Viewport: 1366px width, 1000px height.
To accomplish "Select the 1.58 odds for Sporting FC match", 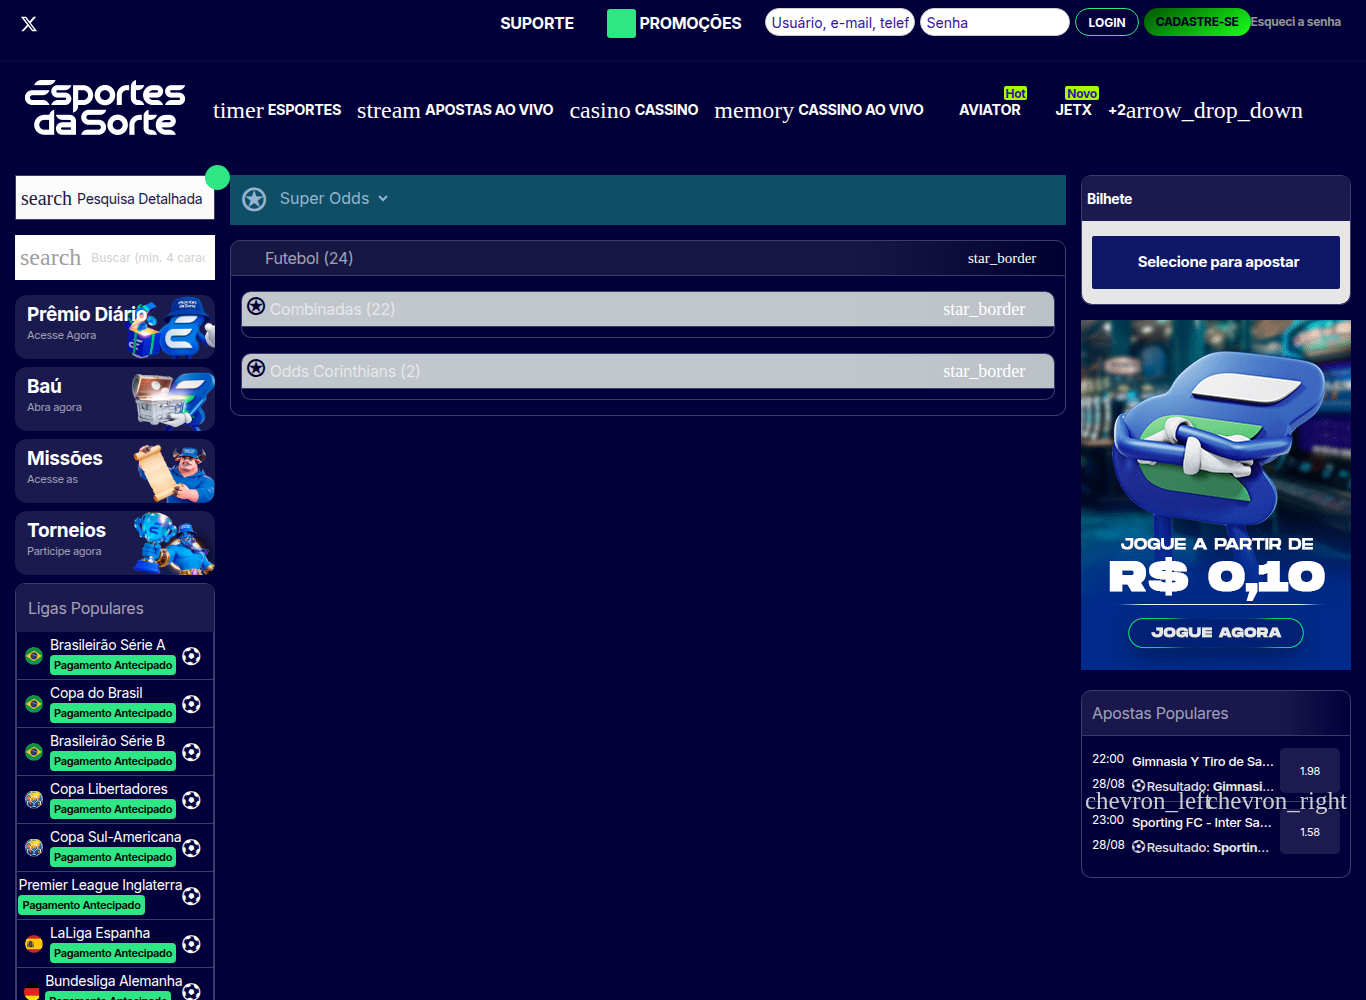I will click(1310, 832).
